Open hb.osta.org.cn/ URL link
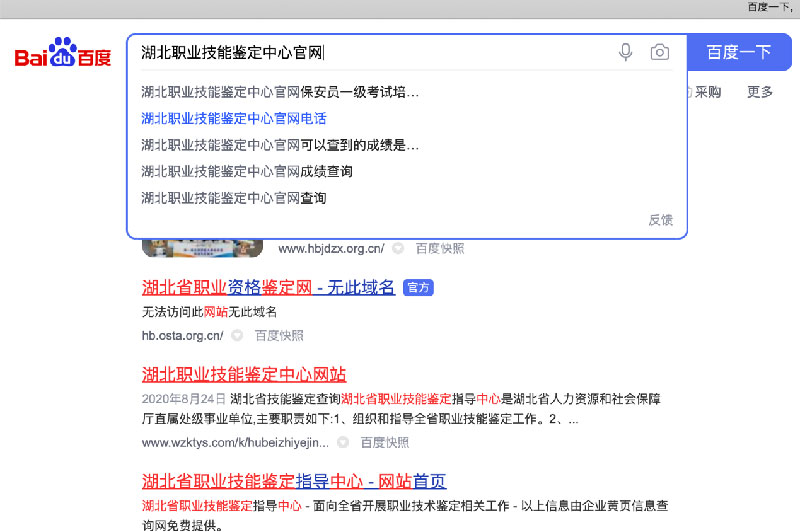The image size is (800, 532). (x=183, y=336)
